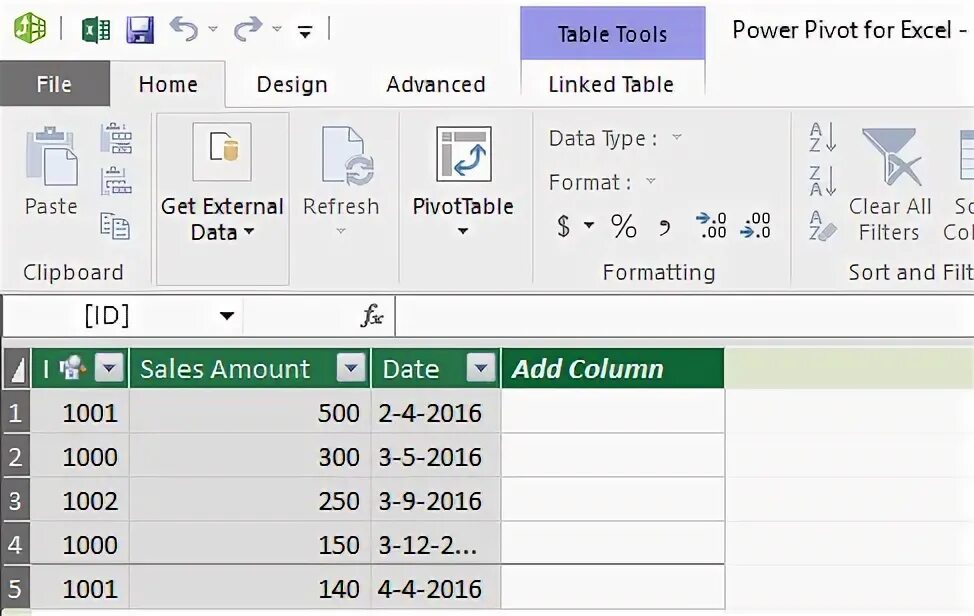Click the [ID] name box
Image resolution: width=974 pixels, height=616 pixels.
(107, 316)
